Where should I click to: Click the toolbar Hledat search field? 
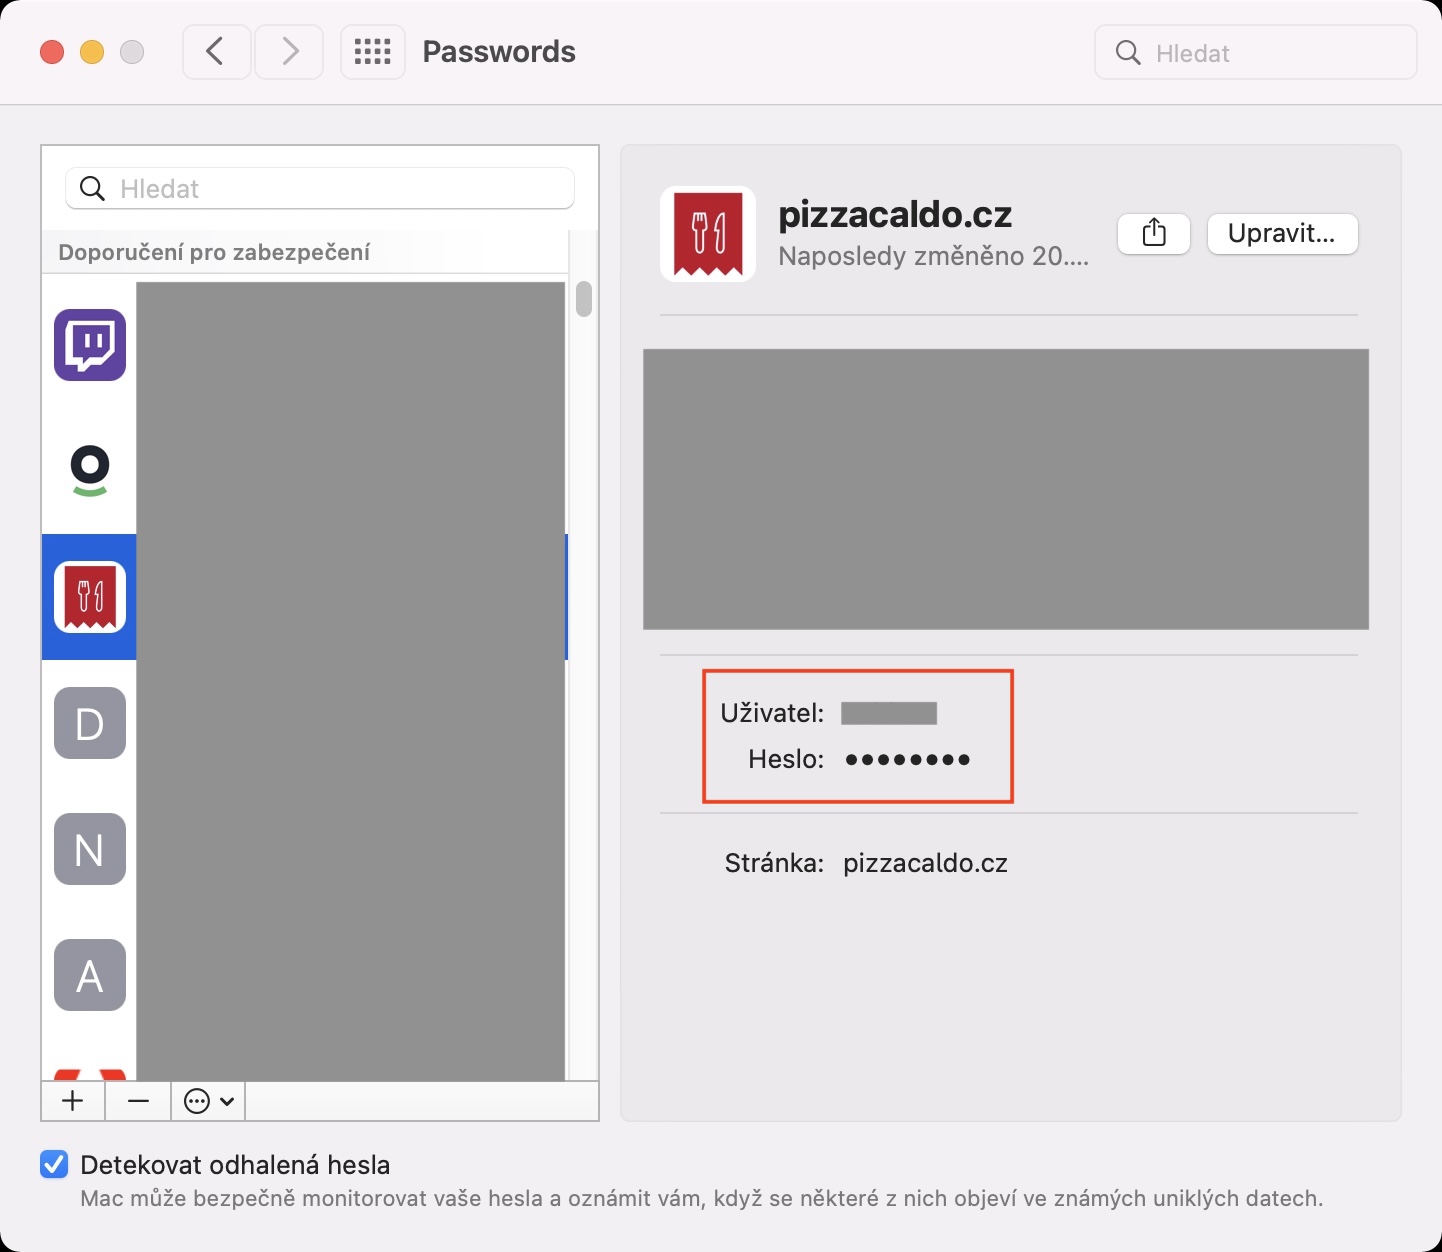[x=1256, y=53]
